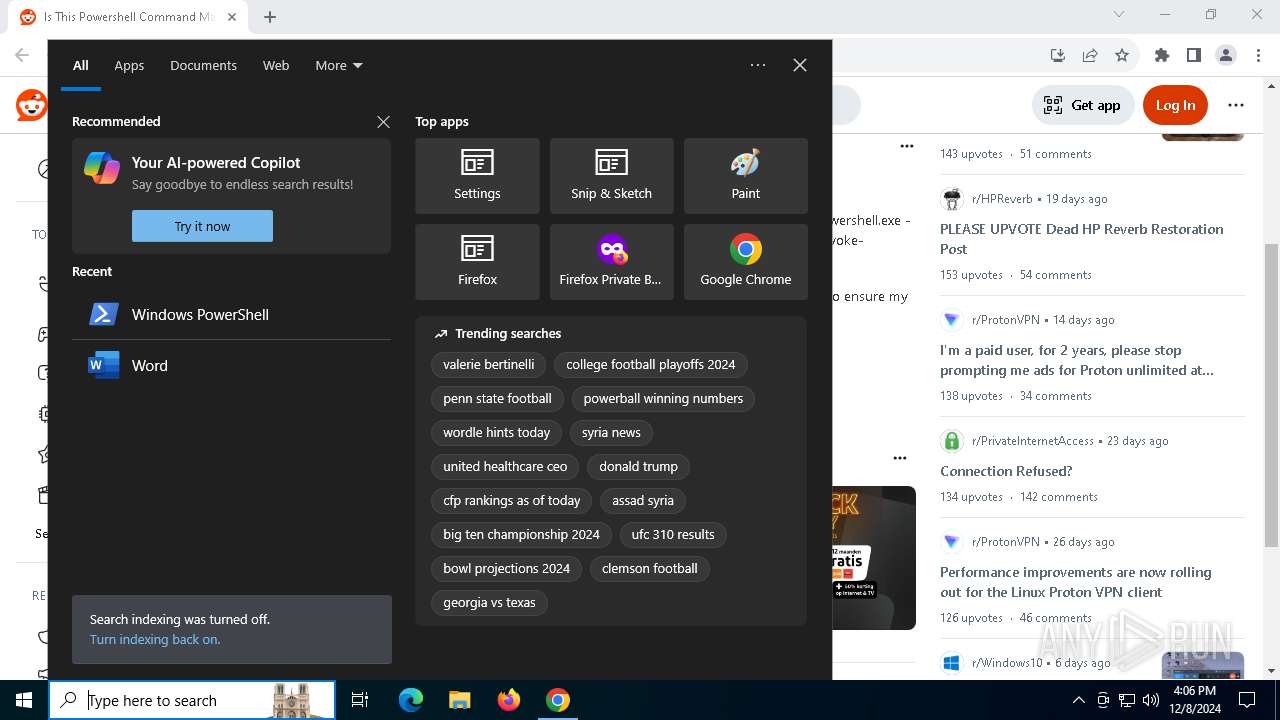Image resolution: width=1280 pixels, height=720 pixels.
Task: Search trending 'assad syria'
Action: coord(643,501)
